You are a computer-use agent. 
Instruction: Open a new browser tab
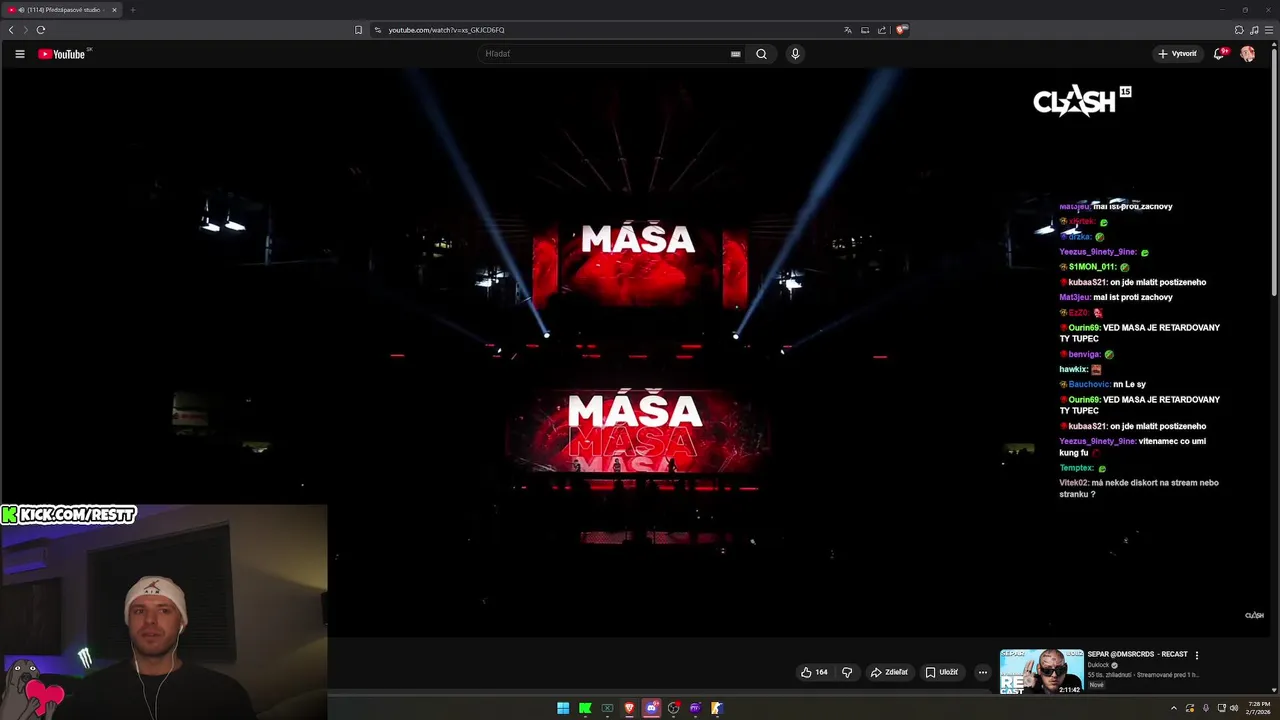tap(132, 10)
